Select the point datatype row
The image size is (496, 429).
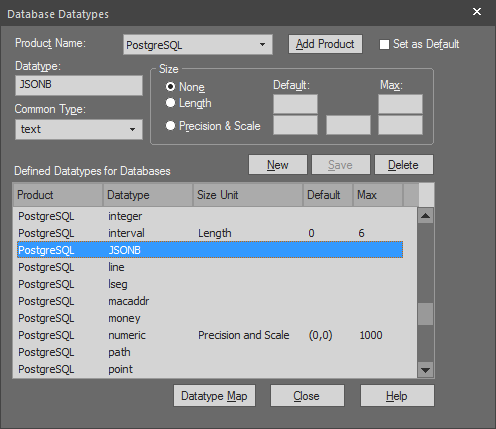[210, 369]
